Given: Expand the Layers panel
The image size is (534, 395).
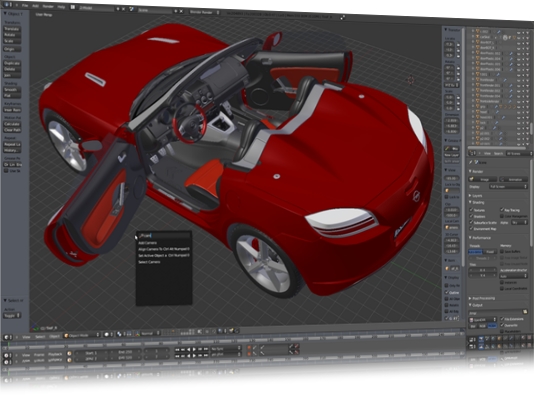Looking at the screenshot, I should [476, 195].
